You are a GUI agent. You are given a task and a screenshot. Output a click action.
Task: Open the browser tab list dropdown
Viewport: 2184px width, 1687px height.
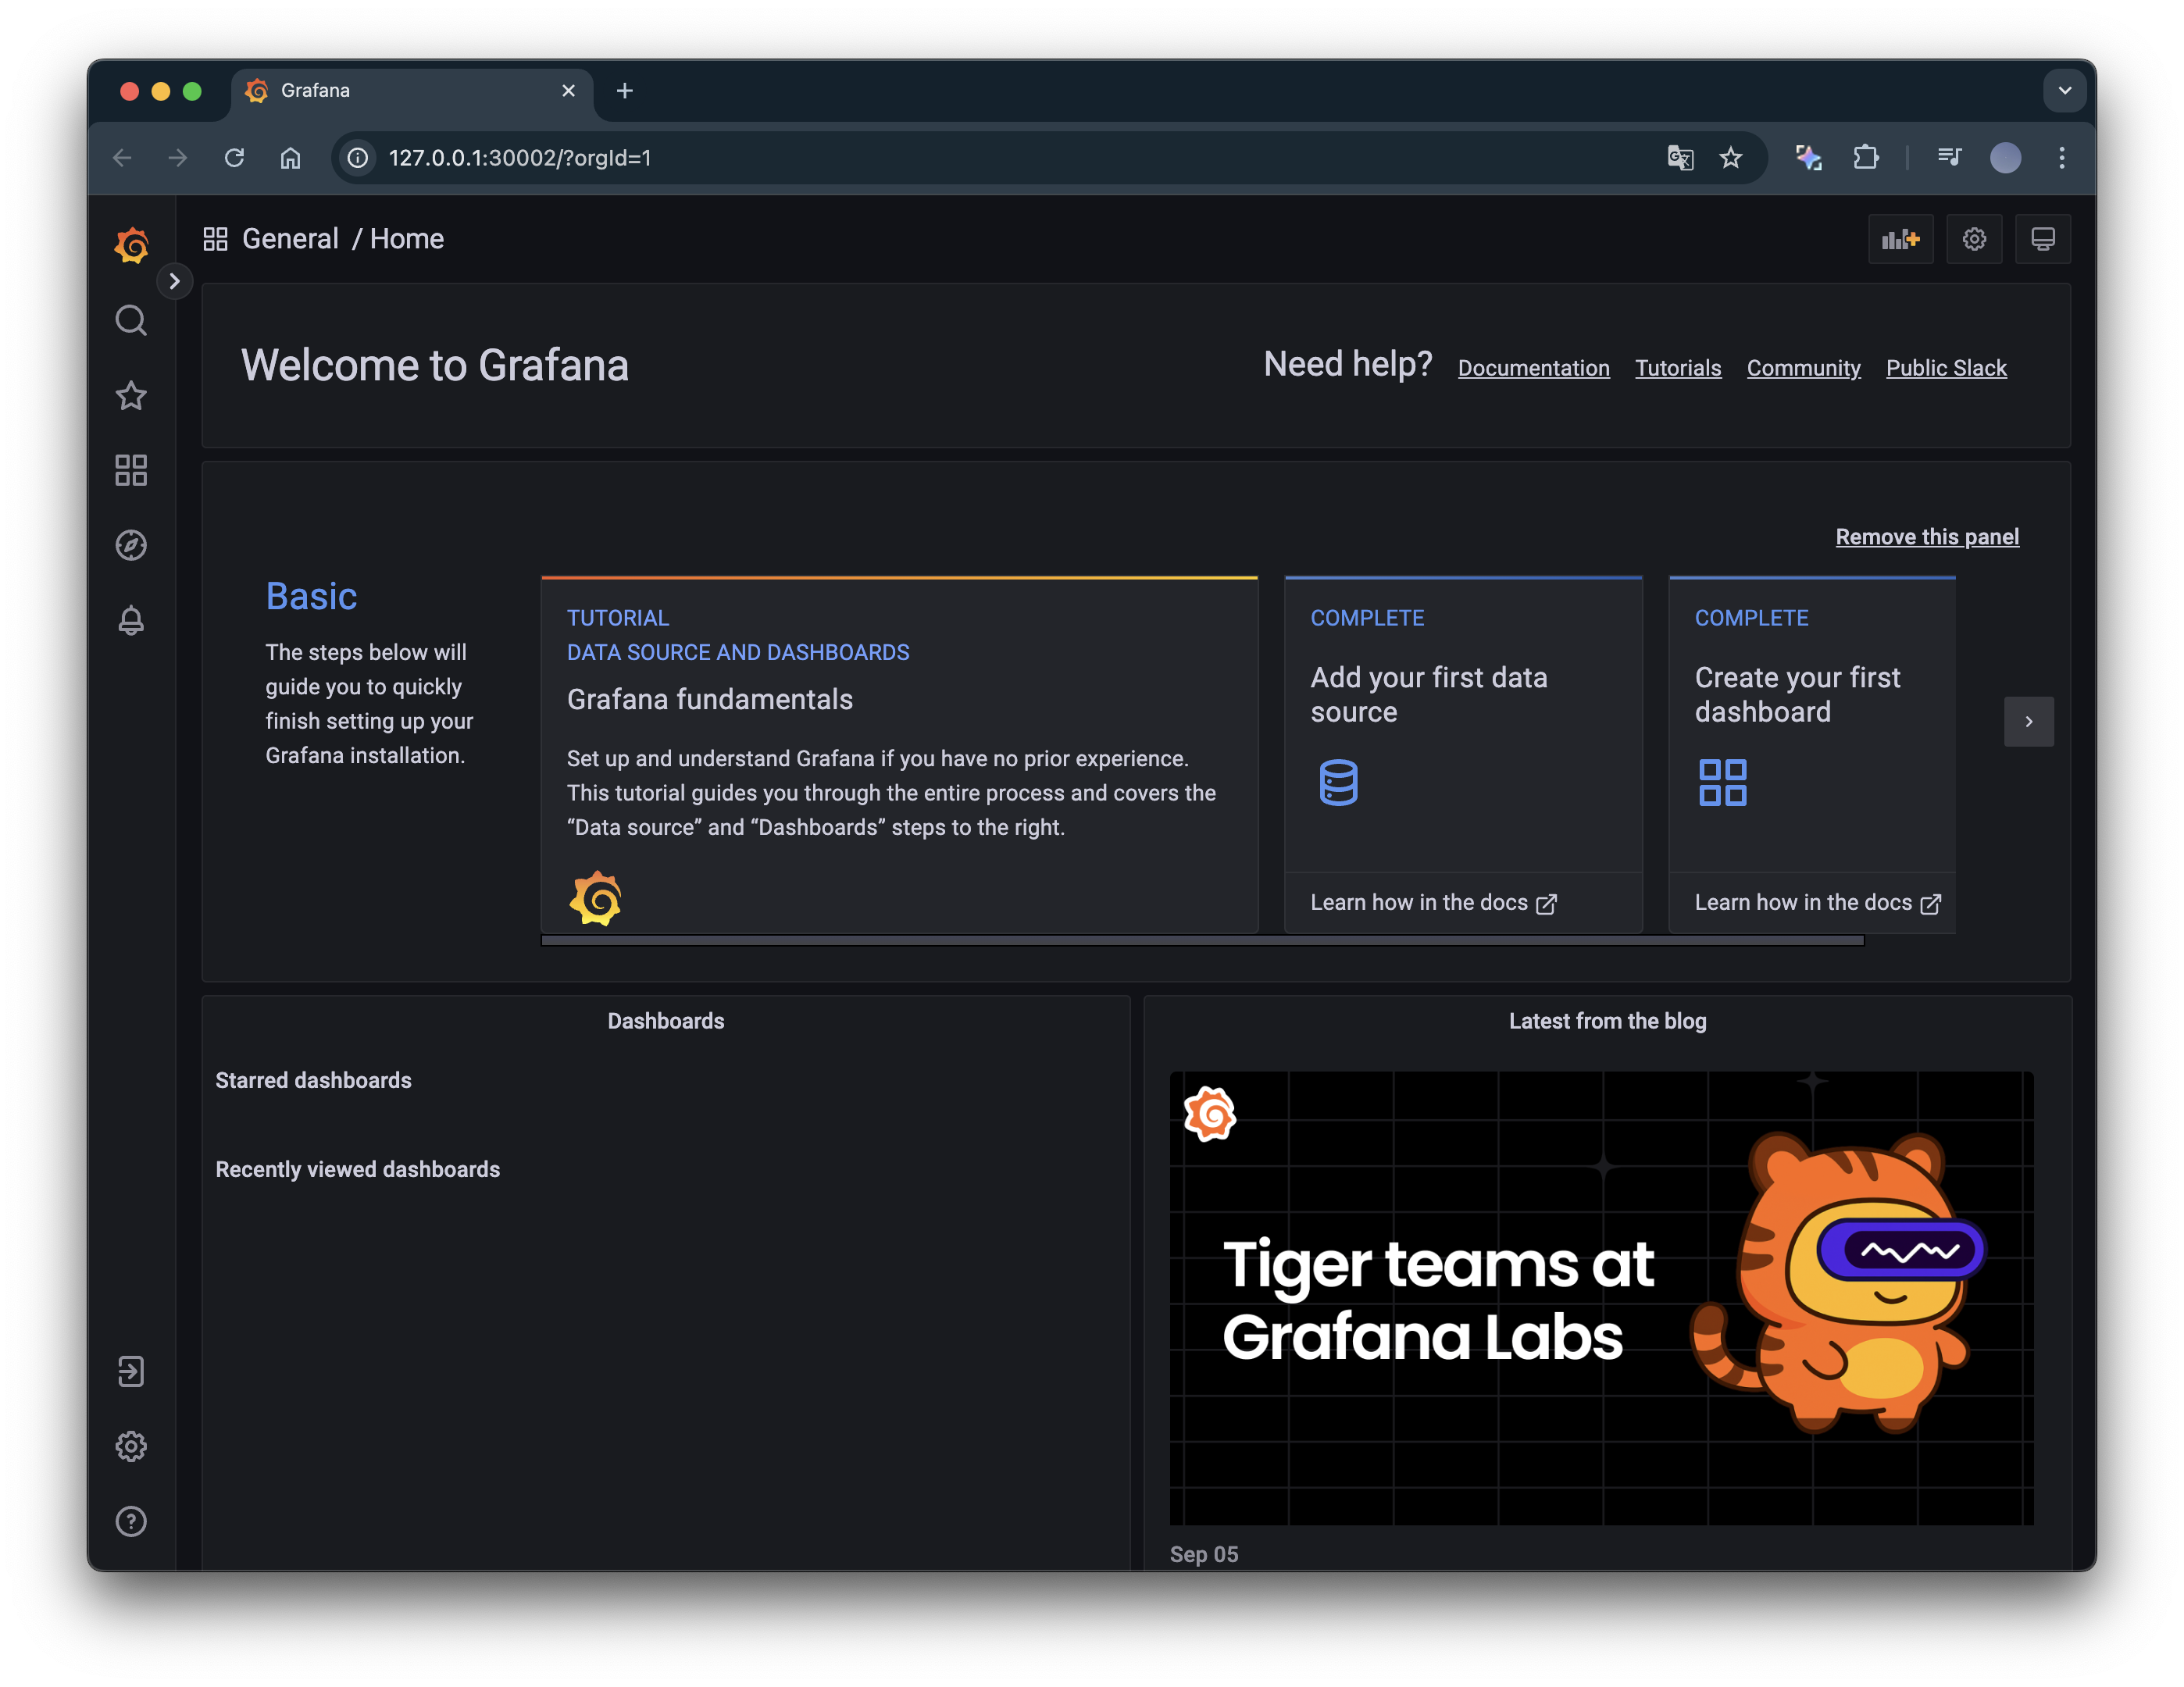[x=2064, y=91]
